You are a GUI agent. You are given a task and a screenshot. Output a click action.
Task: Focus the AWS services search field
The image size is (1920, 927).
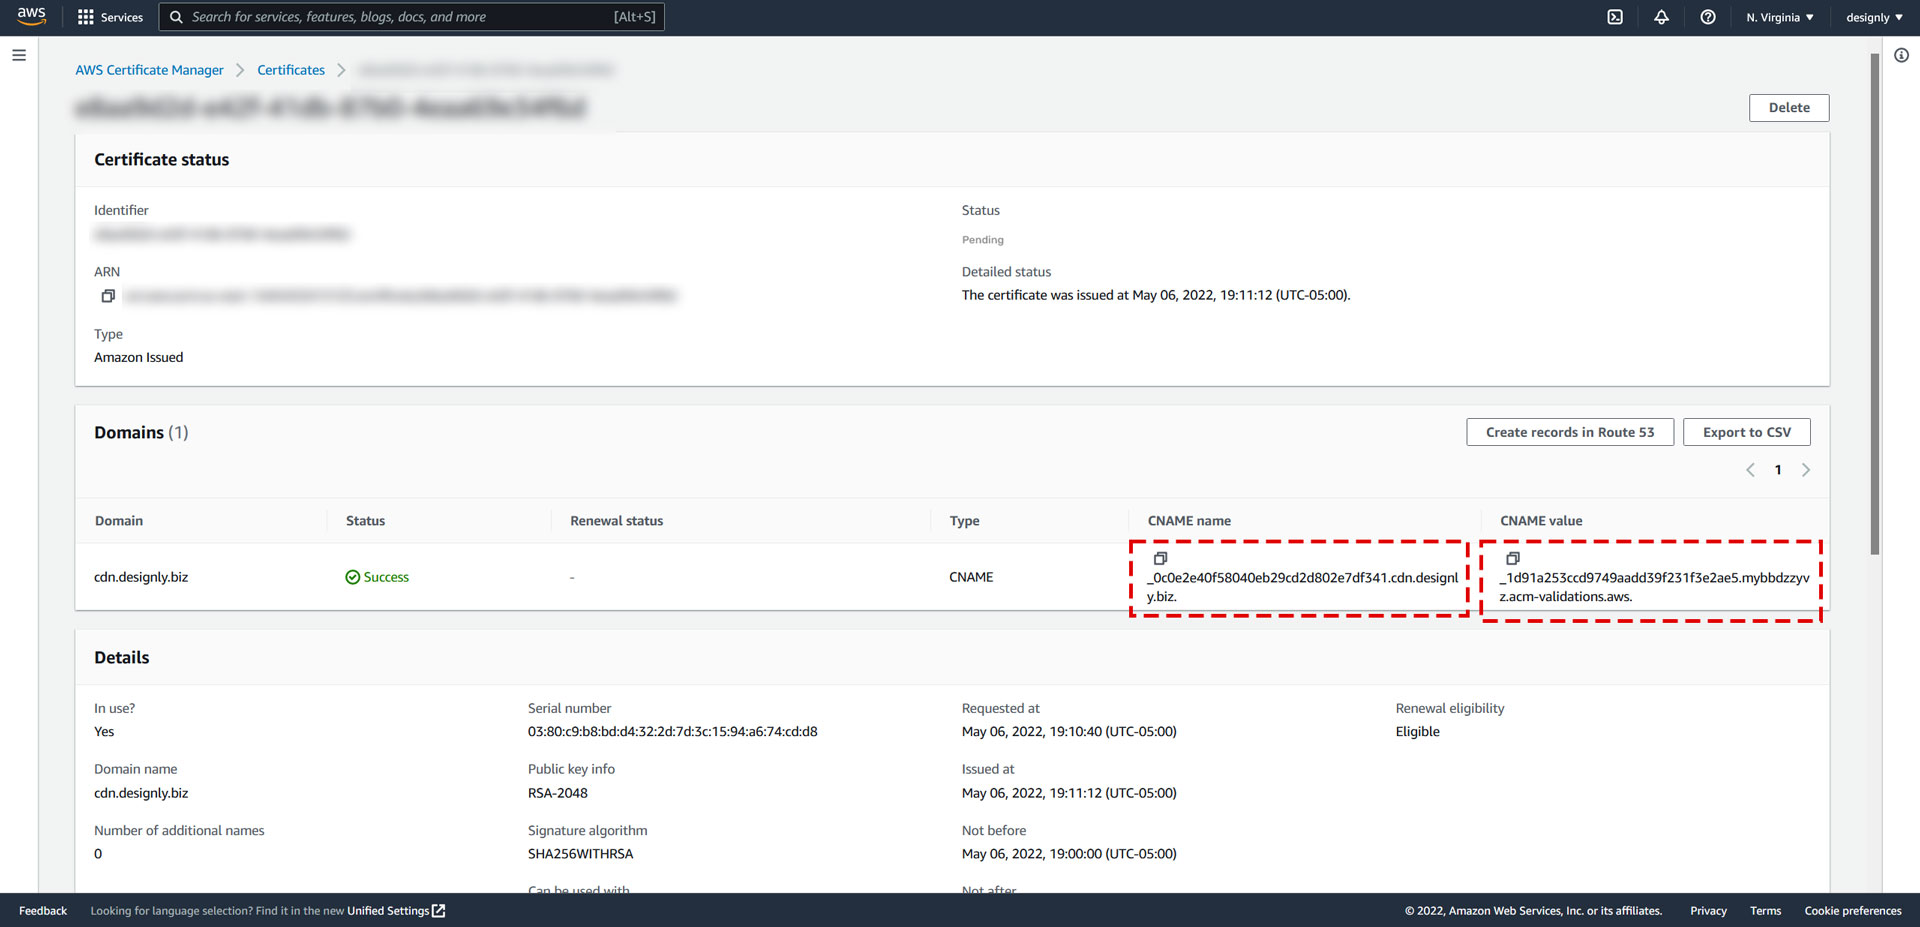click(x=400, y=17)
